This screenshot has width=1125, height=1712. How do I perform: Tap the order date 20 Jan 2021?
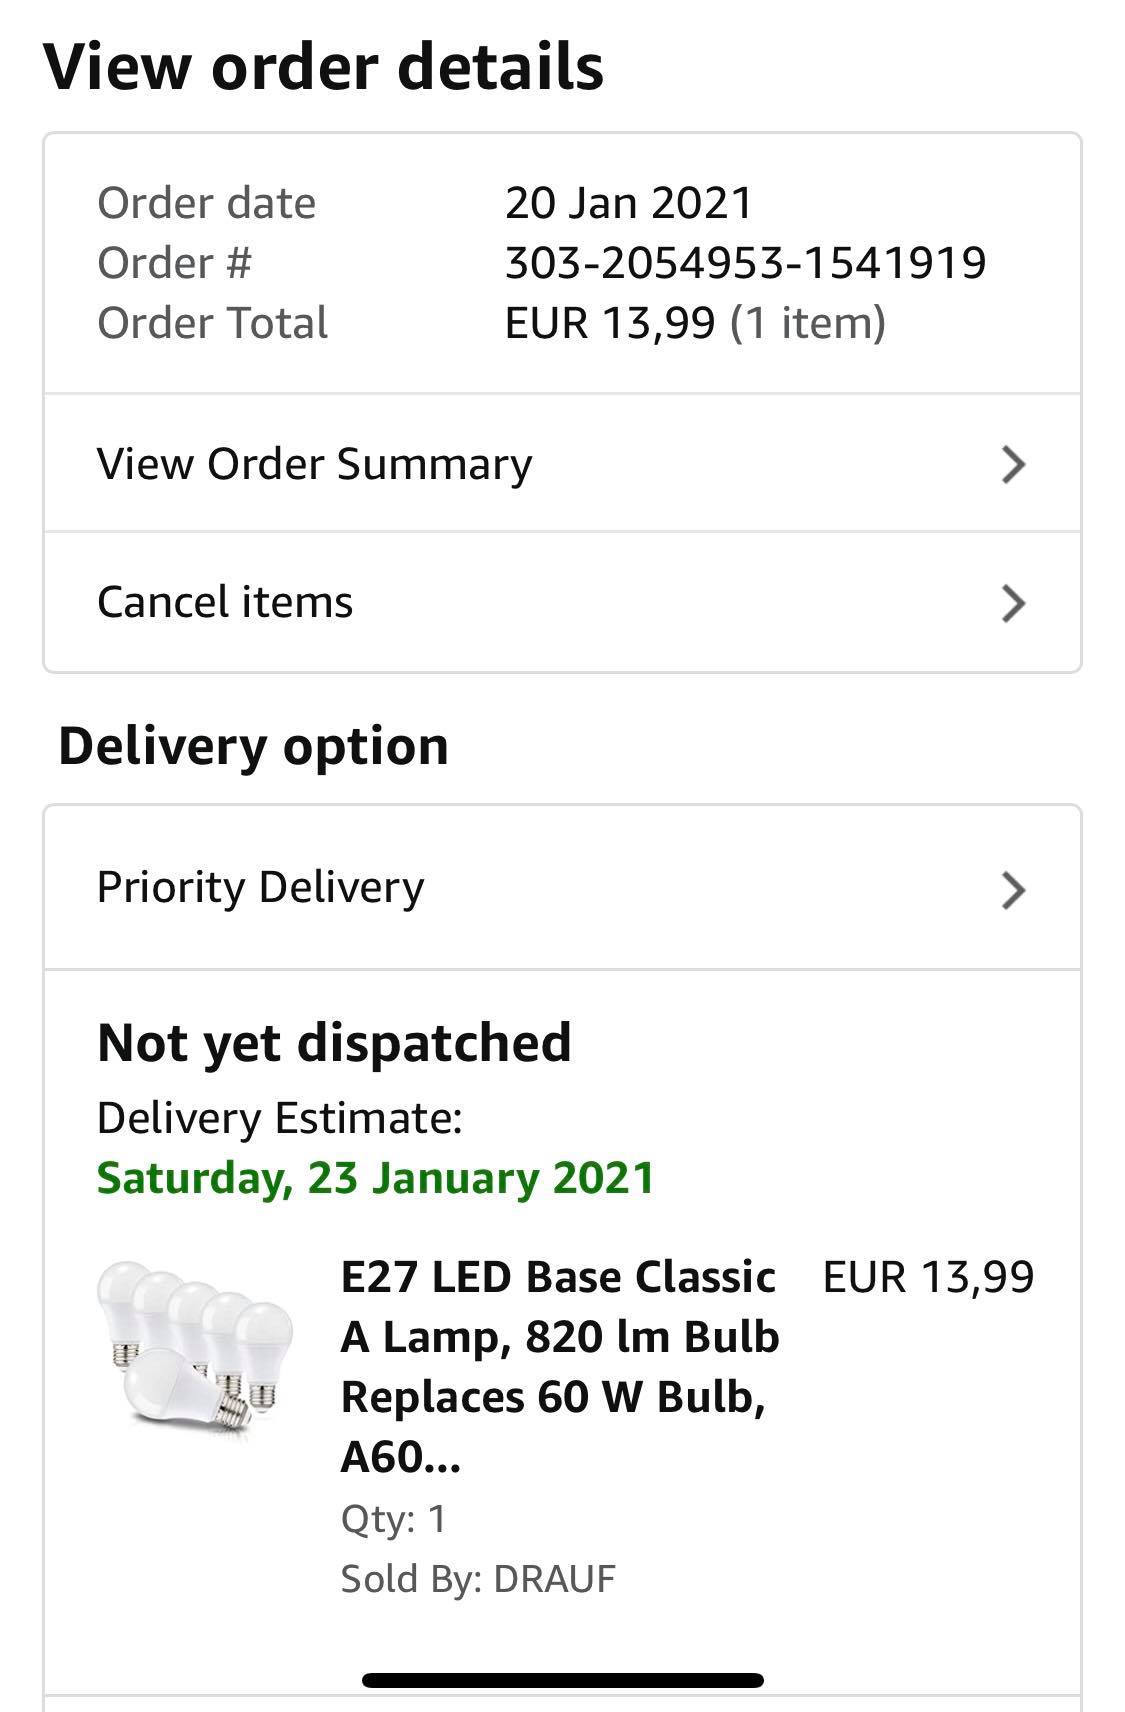click(x=628, y=203)
